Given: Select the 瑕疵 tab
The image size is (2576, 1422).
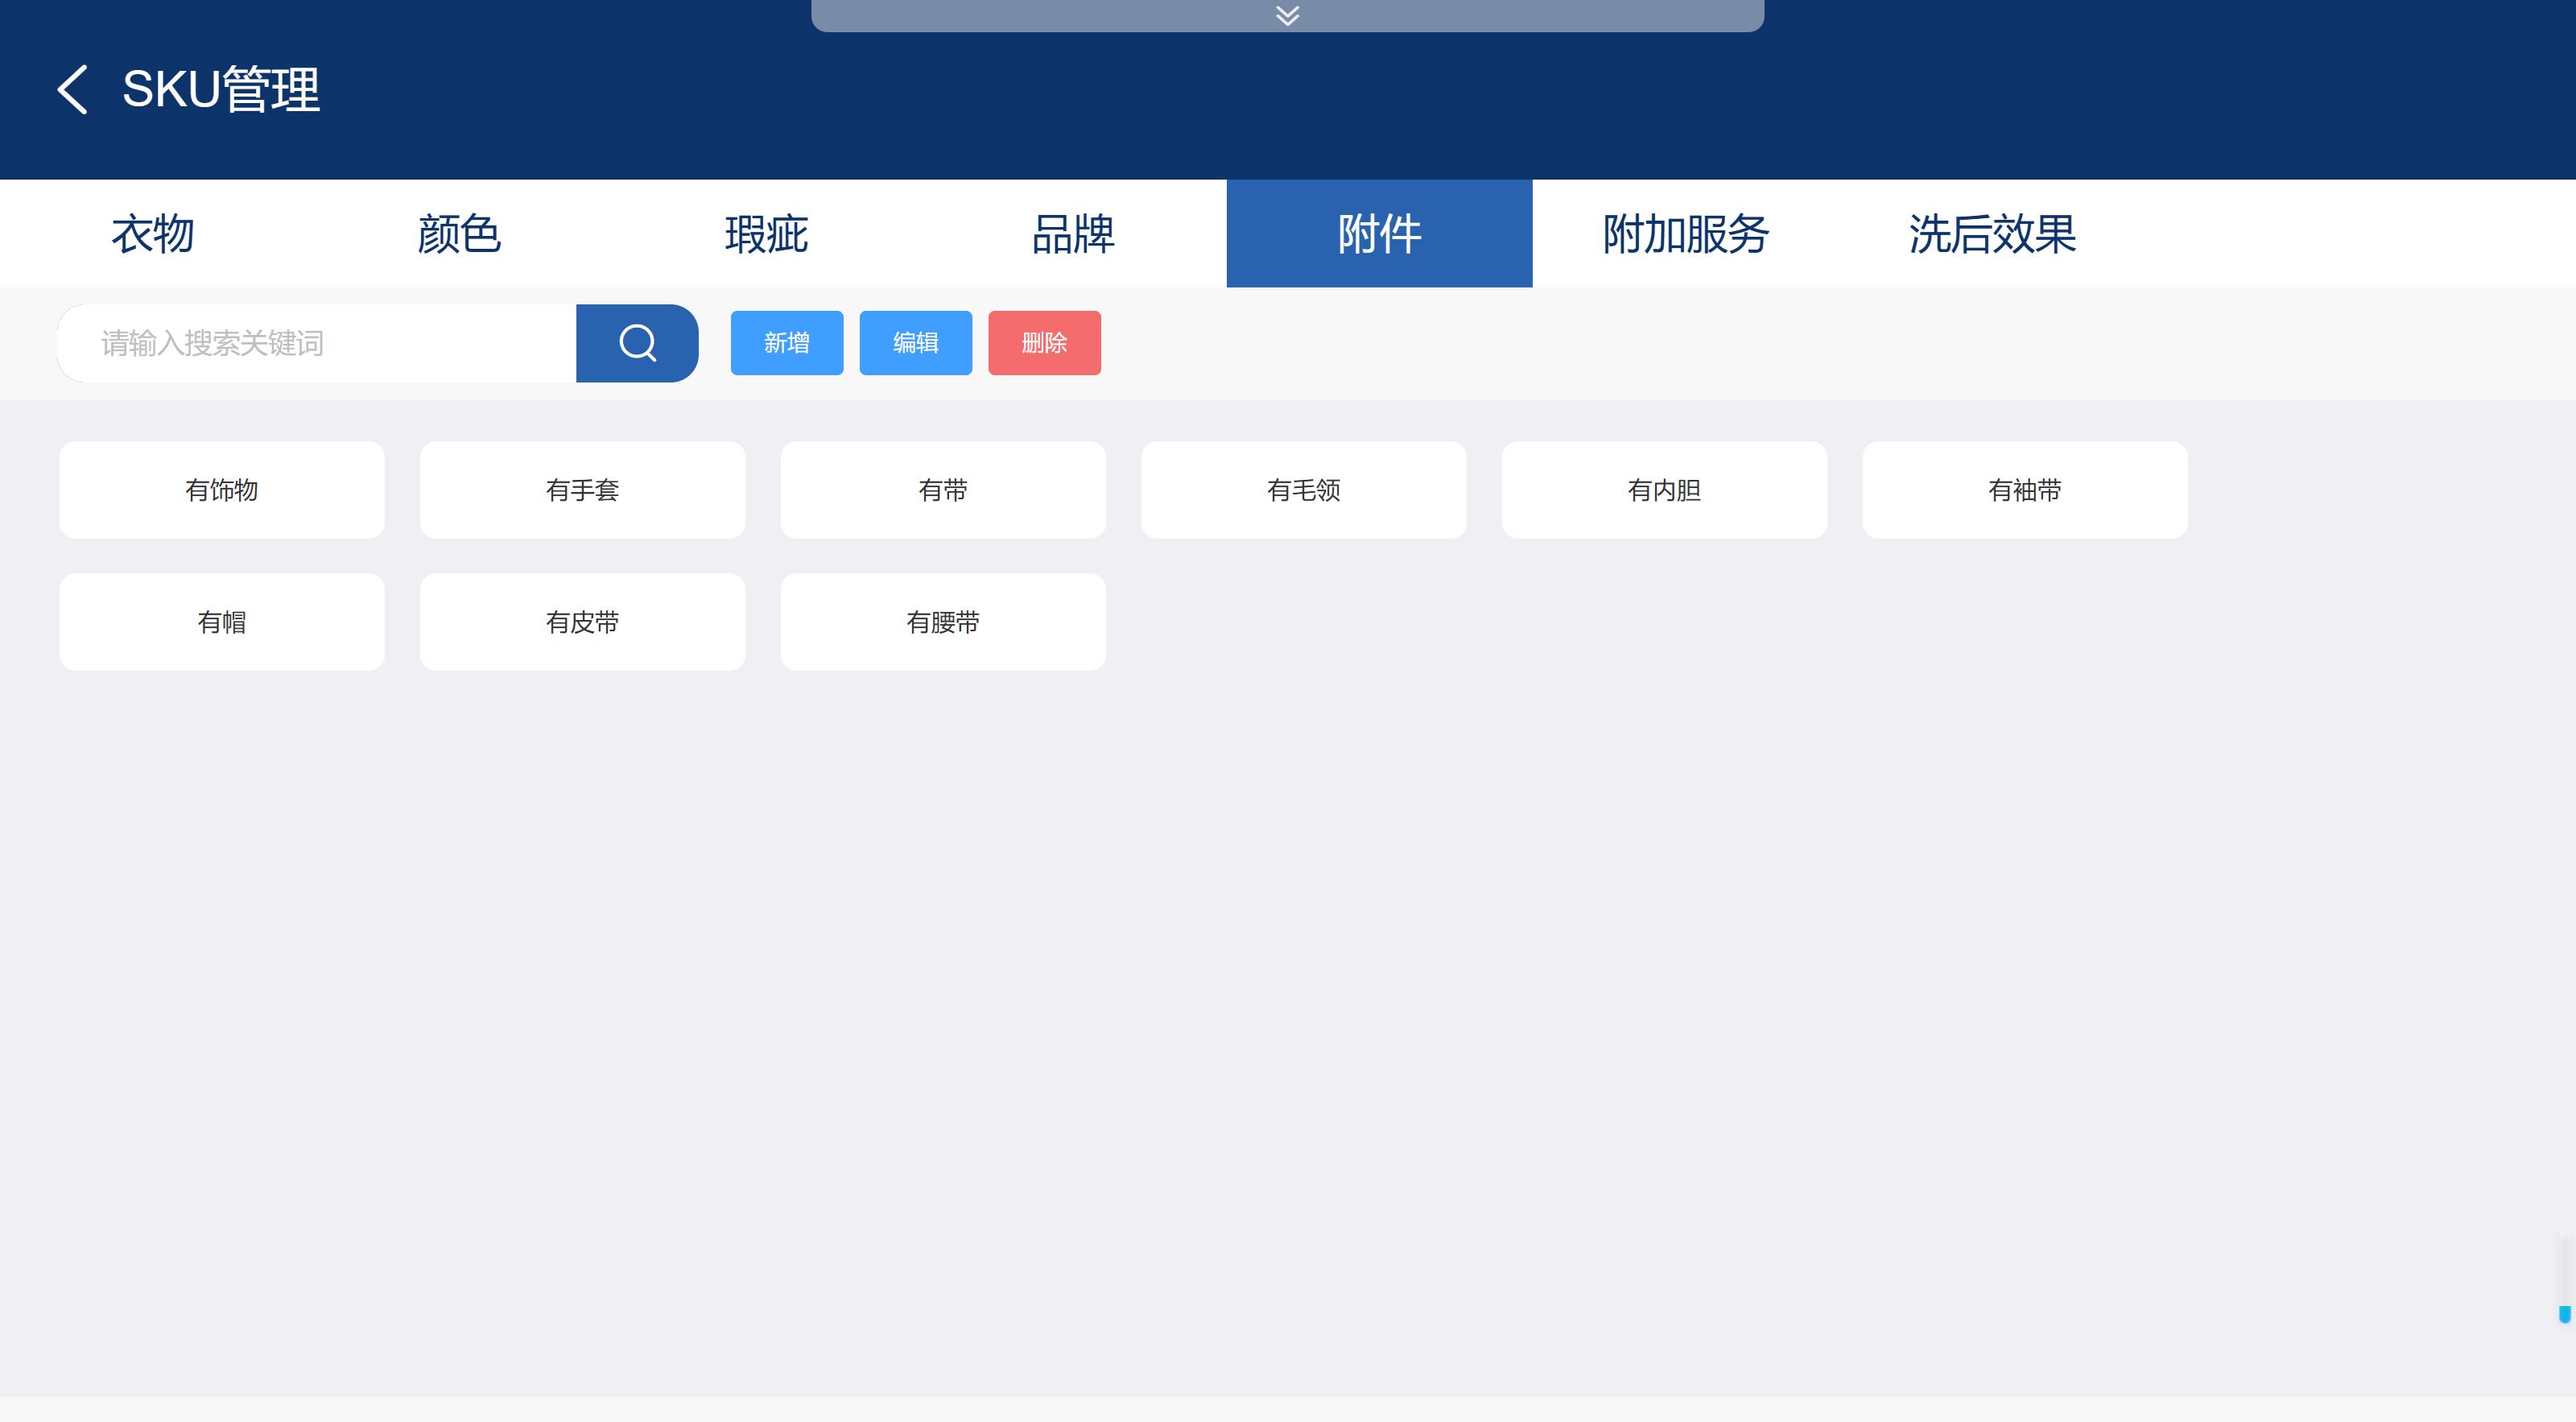Looking at the screenshot, I should [x=766, y=234].
